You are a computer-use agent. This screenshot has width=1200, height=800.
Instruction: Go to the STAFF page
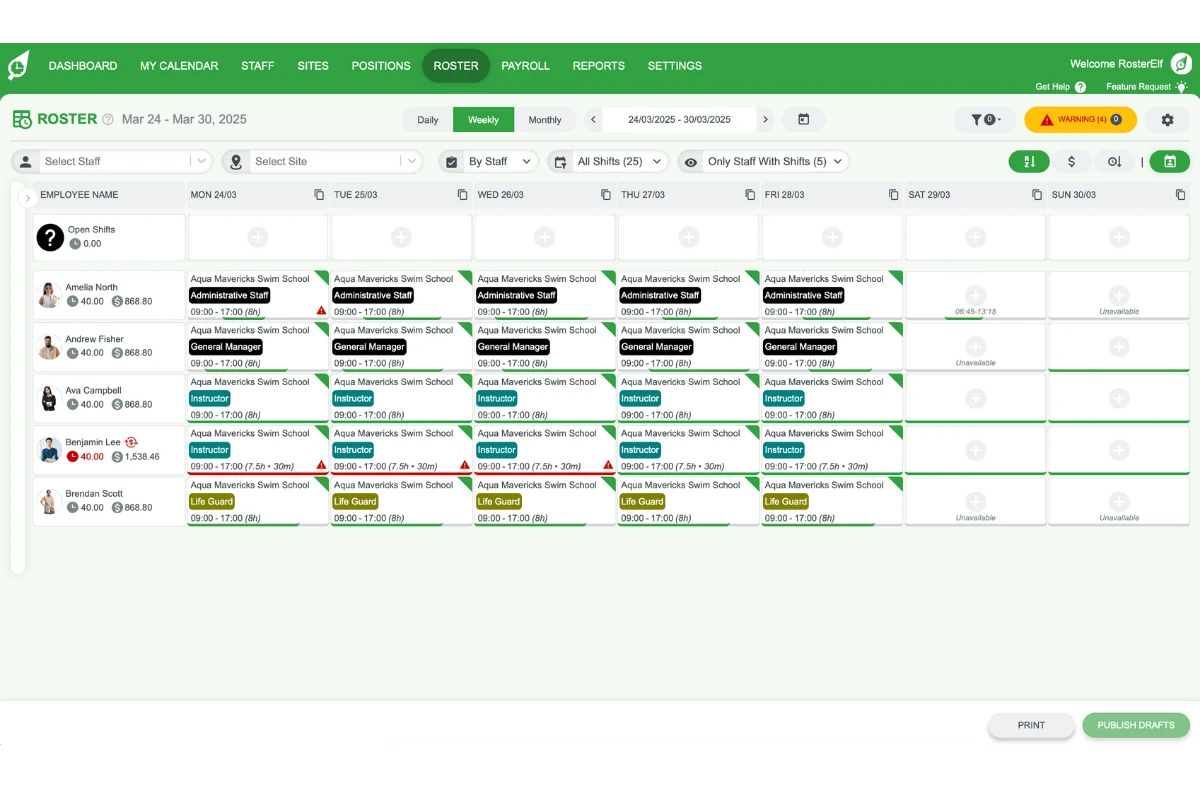tap(257, 66)
